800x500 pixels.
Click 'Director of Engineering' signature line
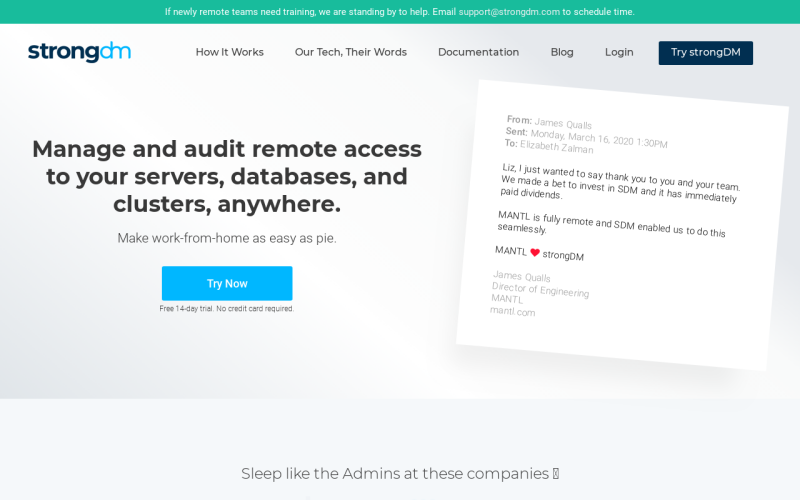(x=540, y=290)
